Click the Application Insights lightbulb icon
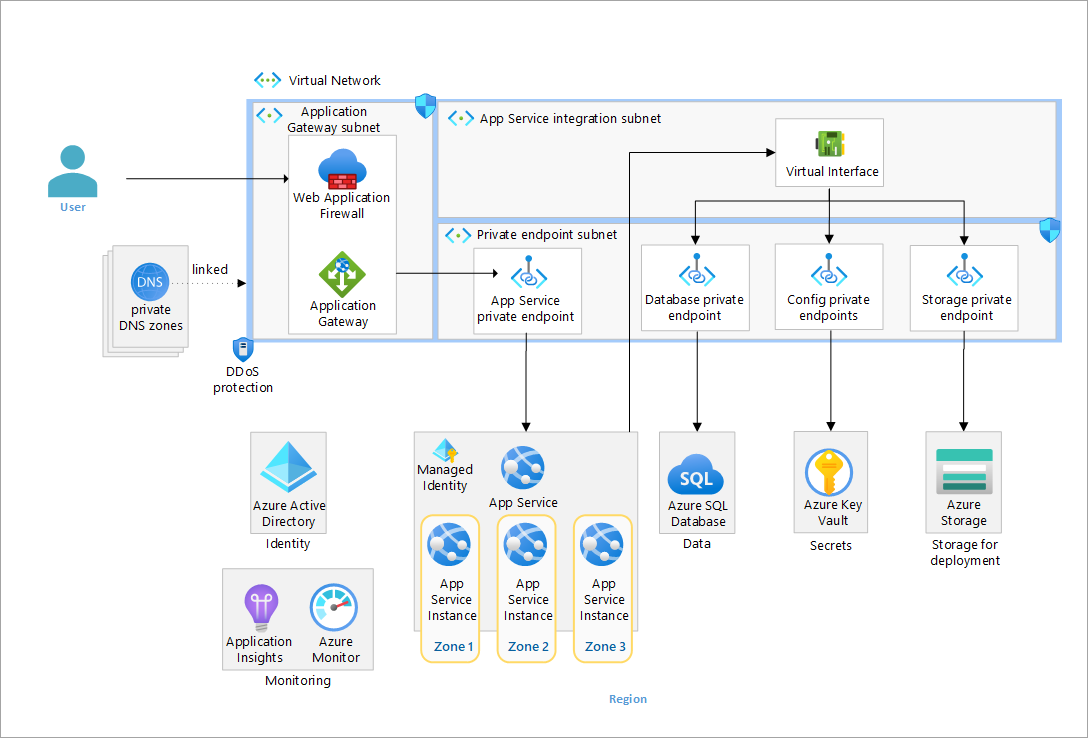Screen dimensions: 1088x738 261,608
